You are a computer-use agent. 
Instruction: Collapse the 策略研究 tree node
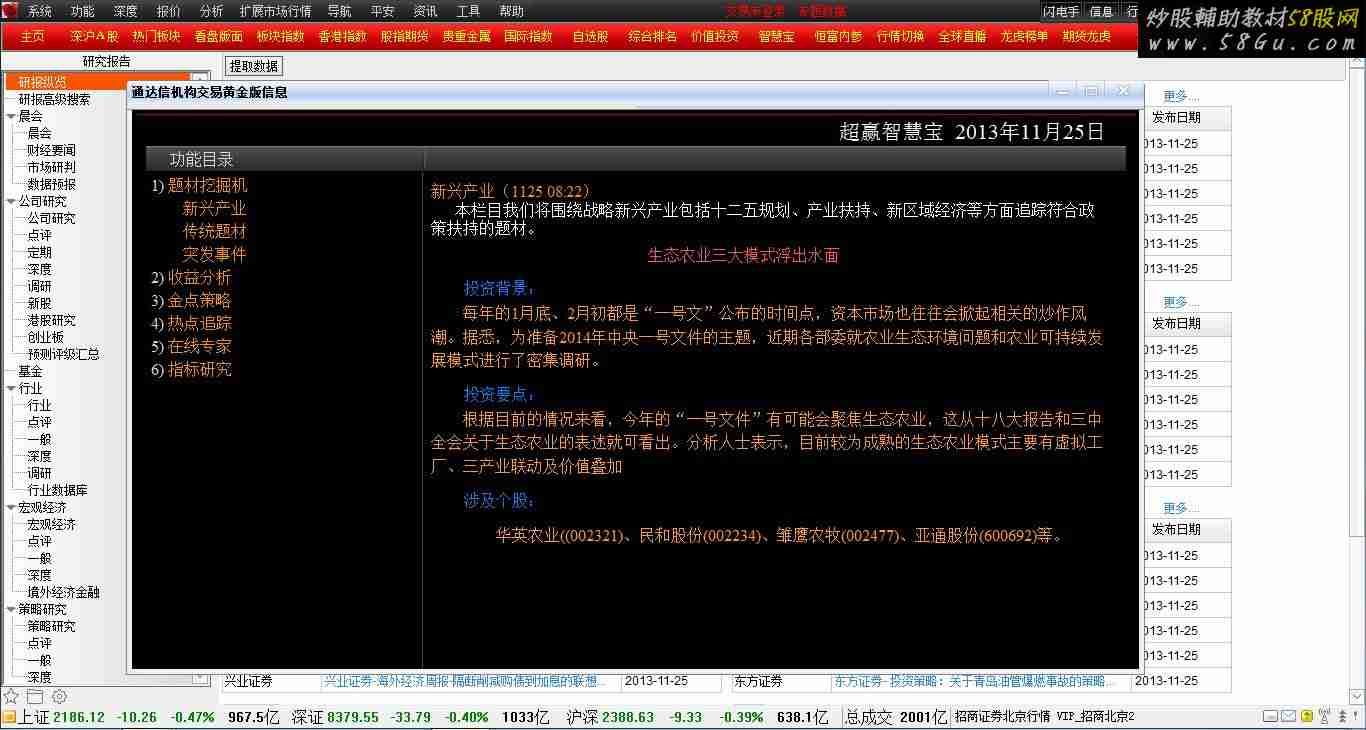coord(10,609)
